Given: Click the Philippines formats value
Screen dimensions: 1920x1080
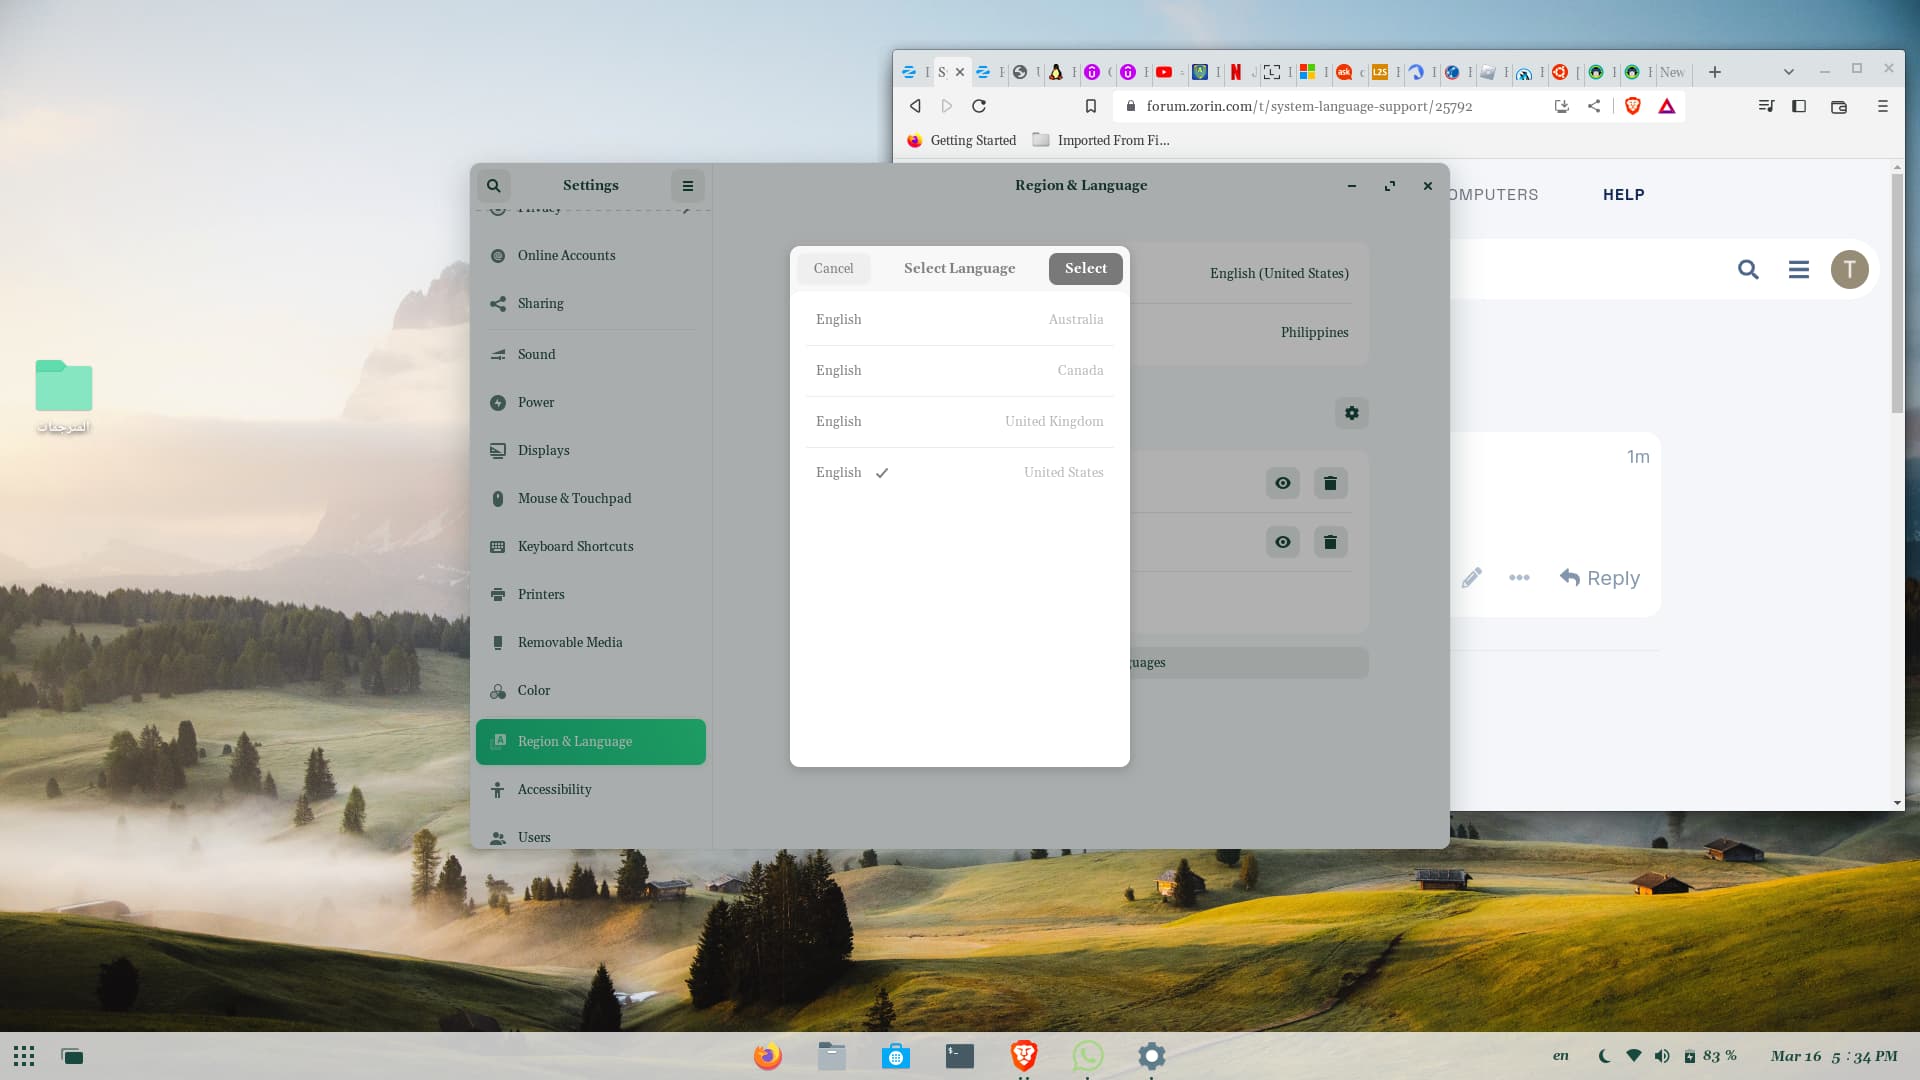Looking at the screenshot, I should pyautogui.click(x=1314, y=333).
